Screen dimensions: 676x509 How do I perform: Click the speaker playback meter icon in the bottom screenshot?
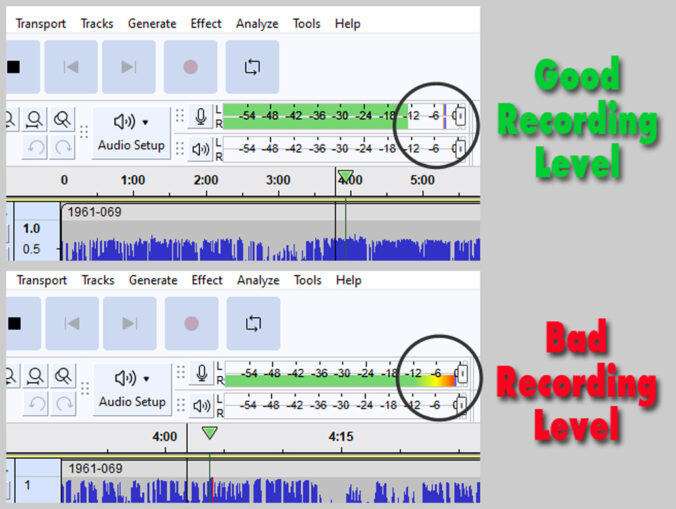click(x=201, y=406)
